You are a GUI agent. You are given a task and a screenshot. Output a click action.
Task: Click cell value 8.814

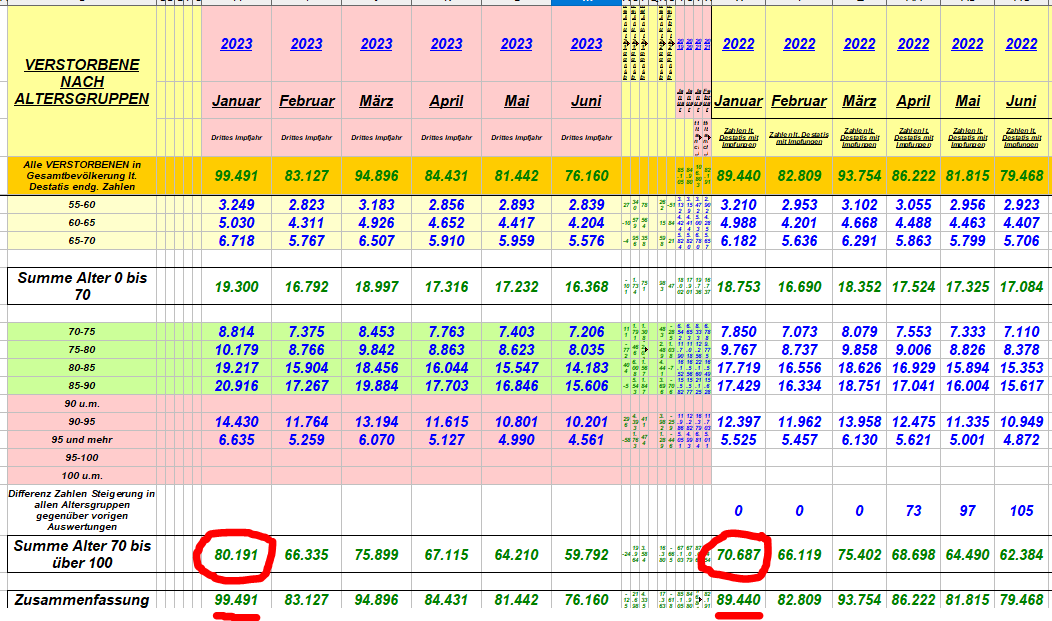(x=236, y=332)
